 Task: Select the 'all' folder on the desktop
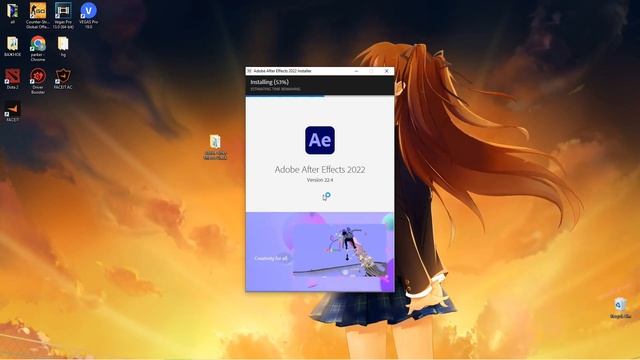point(12,13)
